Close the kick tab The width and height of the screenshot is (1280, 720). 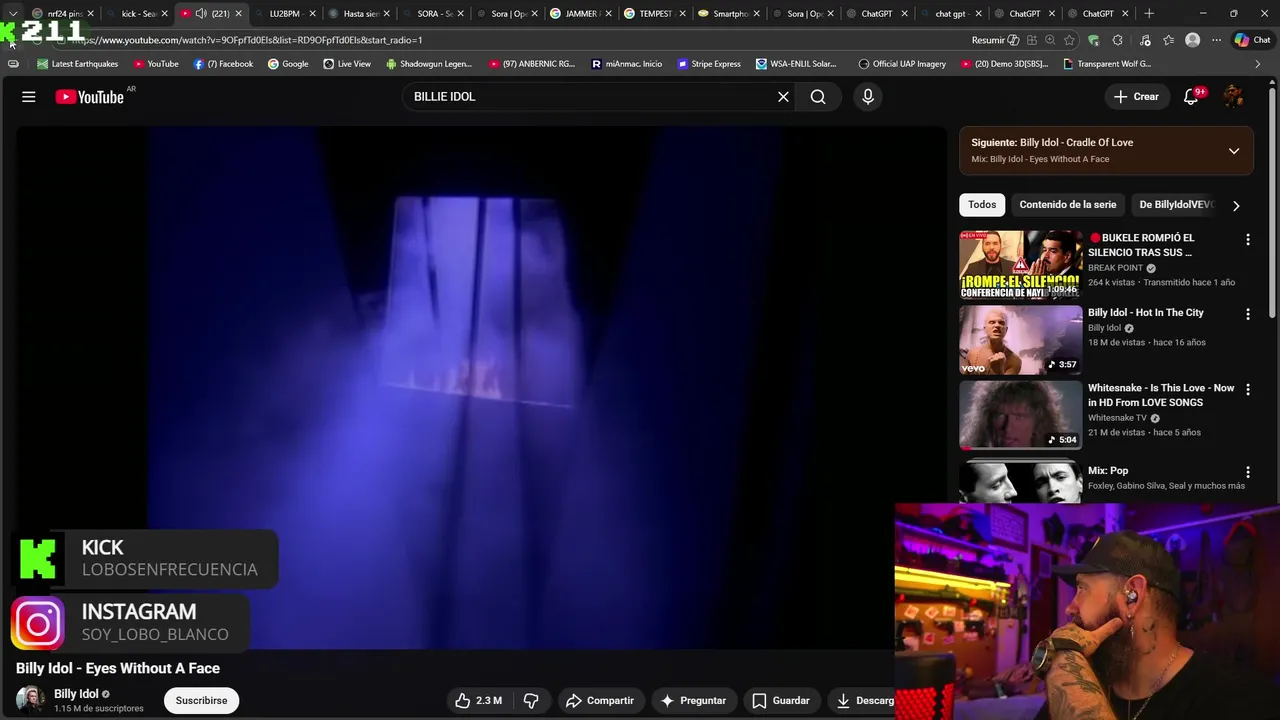[164, 14]
